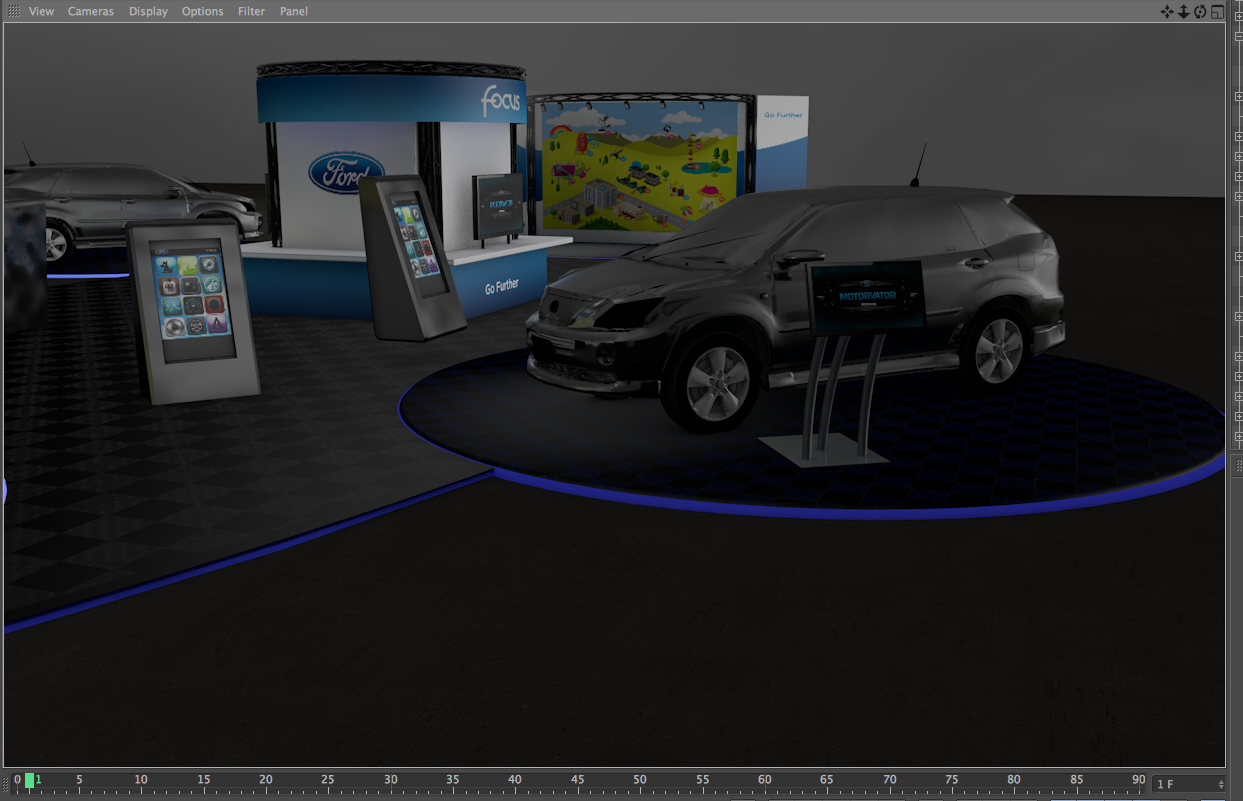This screenshot has width=1243, height=801.
Task: Open the View menu
Action: tap(41, 11)
